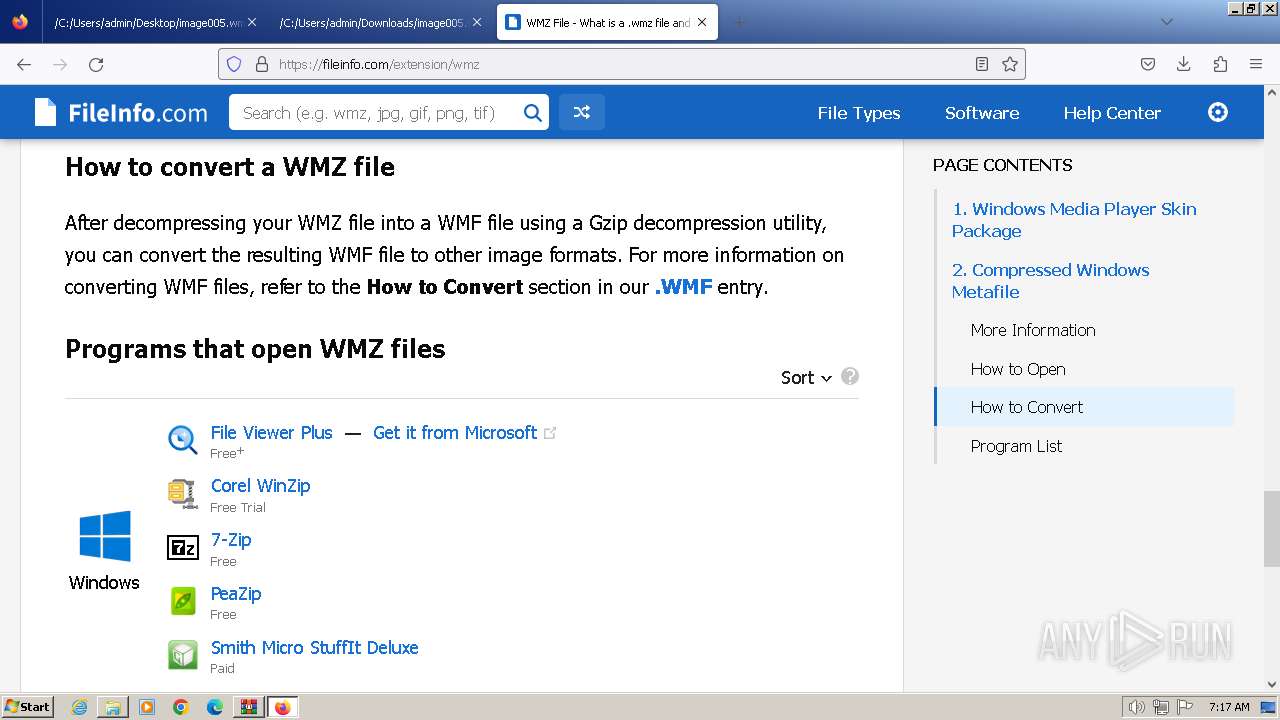This screenshot has width=1280, height=720.
Task: Open the extensions puzzle icon
Action: click(x=1220, y=64)
